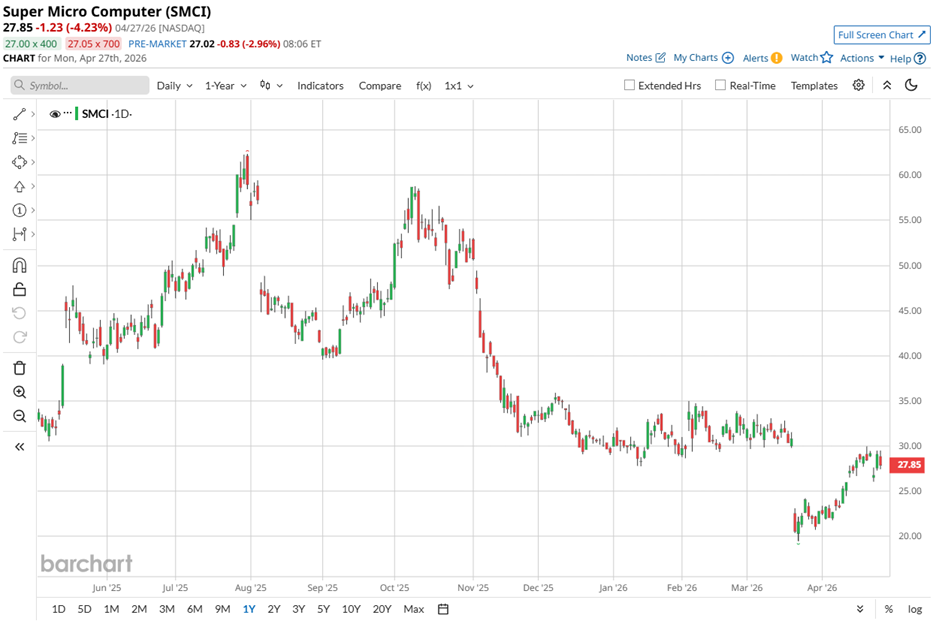Click the Watch star icon
This screenshot has height=633, width=936.
click(x=827, y=57)
